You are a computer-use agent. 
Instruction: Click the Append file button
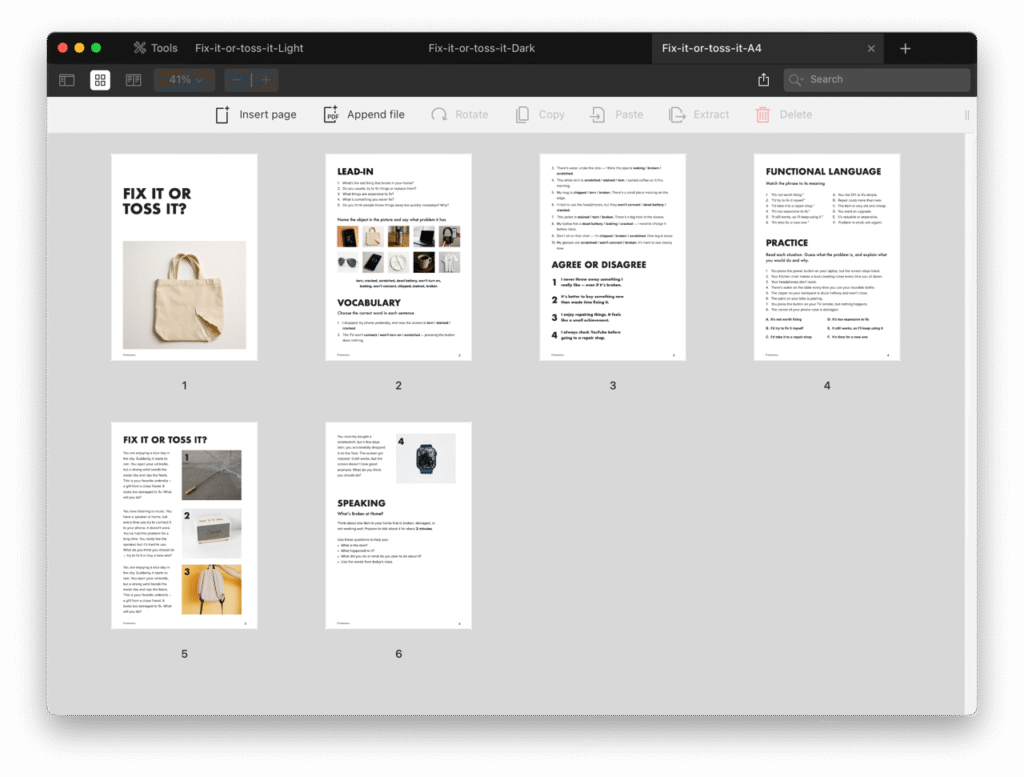click(364, 115)
